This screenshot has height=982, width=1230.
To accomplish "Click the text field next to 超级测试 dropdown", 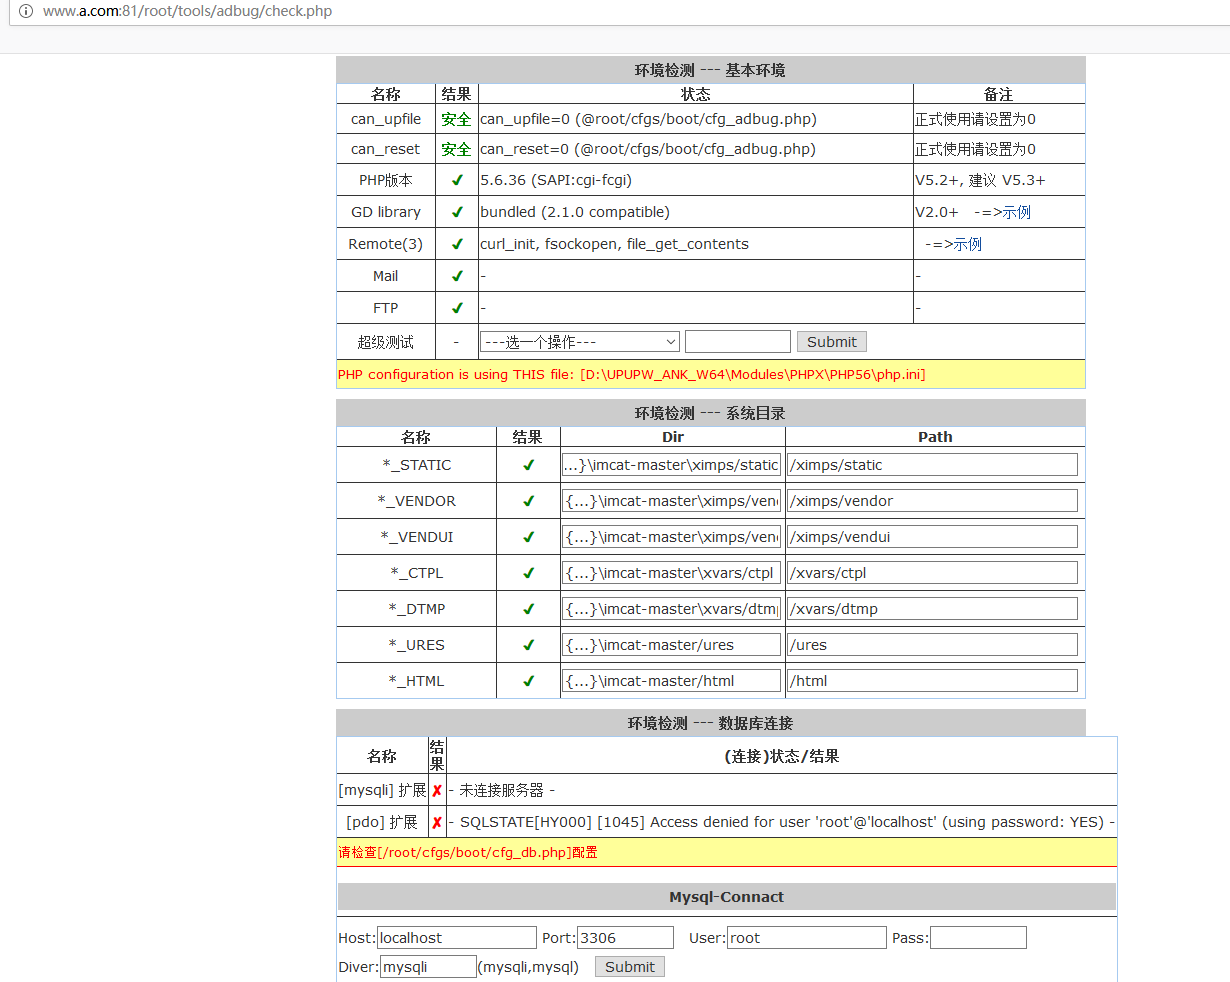I will [738, 342].
